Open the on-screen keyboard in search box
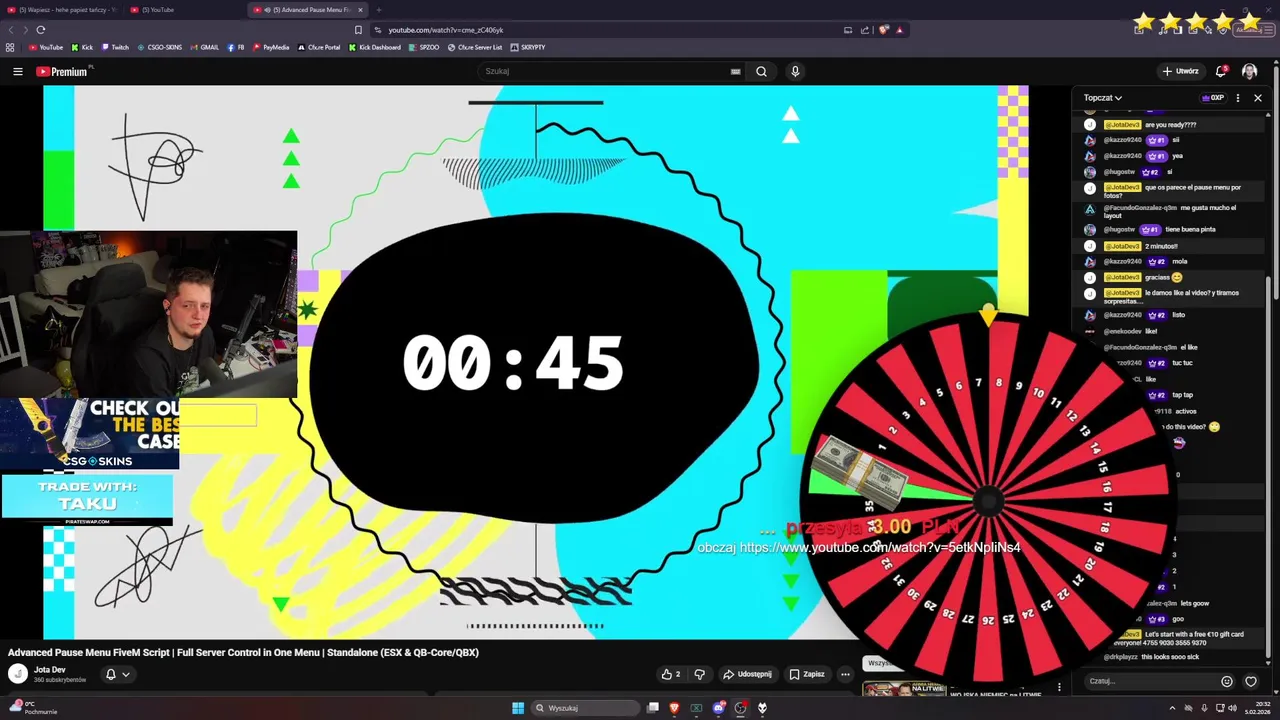Viewport: 1280px width, 720px height. pos(735,71)
